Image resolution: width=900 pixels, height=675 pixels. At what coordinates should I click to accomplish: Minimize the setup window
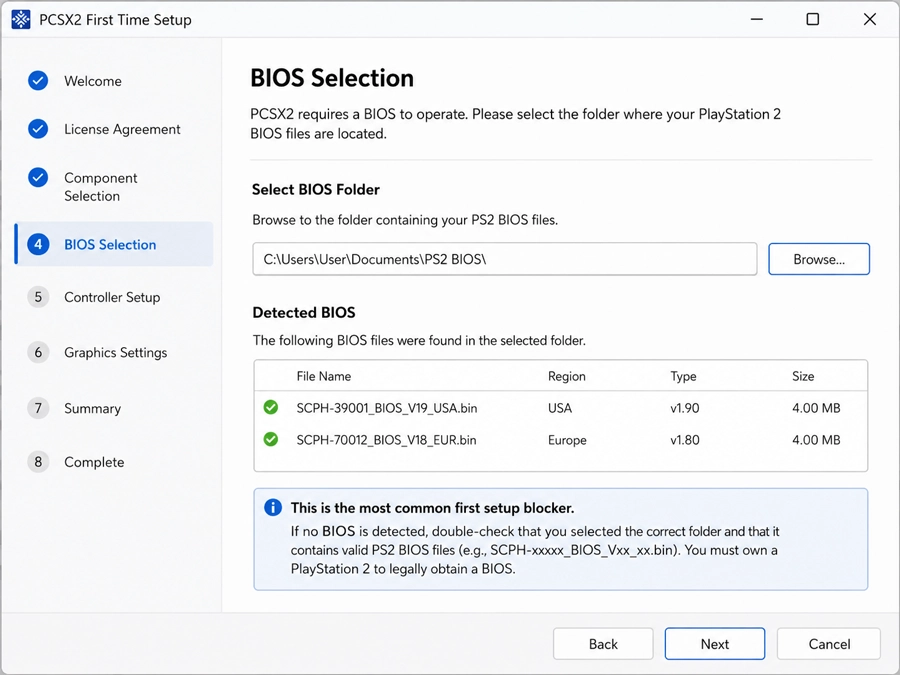[757, 20]
